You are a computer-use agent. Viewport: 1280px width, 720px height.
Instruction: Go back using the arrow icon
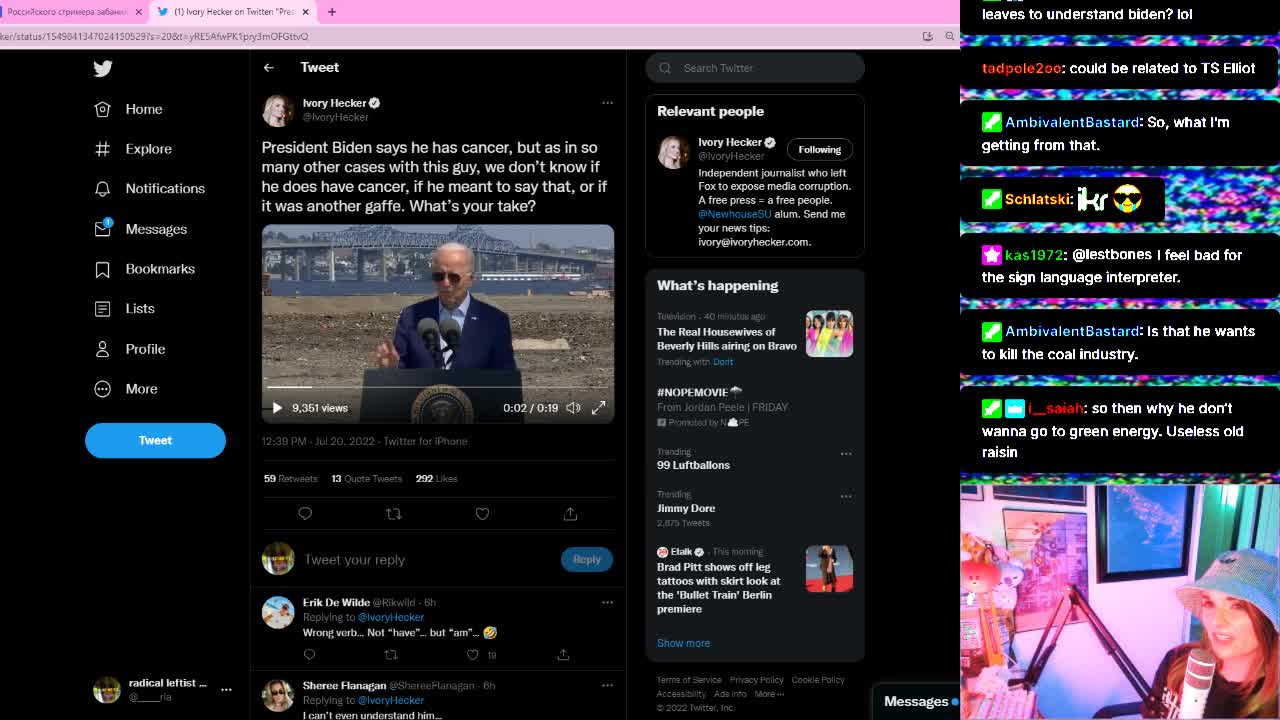click(268, 67)
